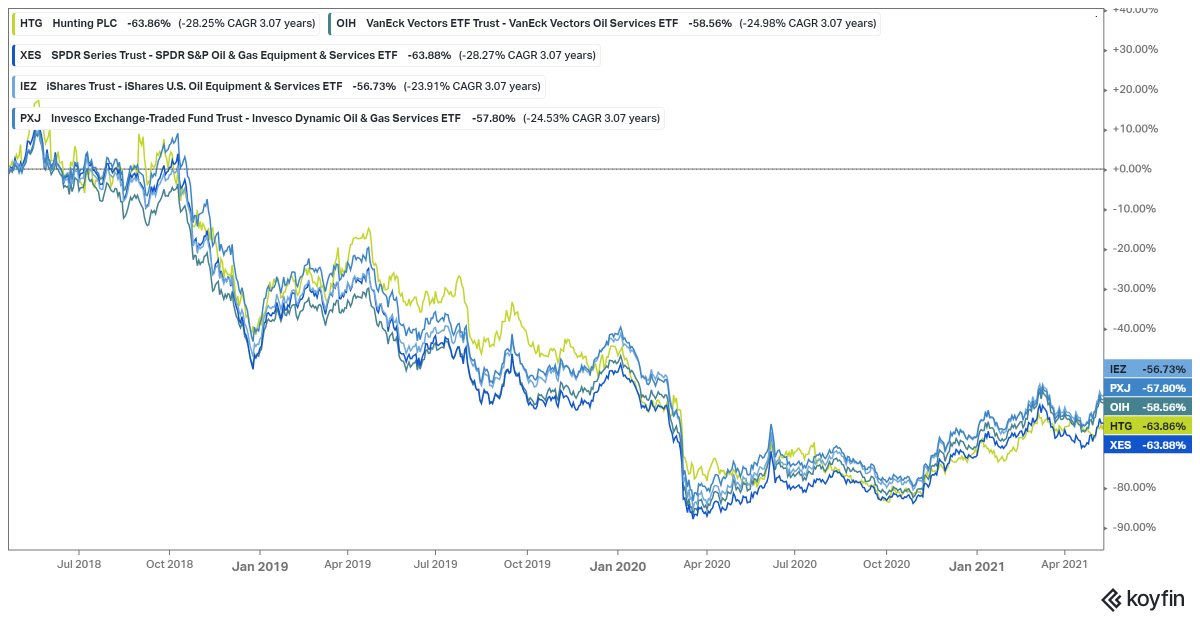Click the Oct 2019 axis label
This screenshot has height=620, width=1200.
[526, 565]
